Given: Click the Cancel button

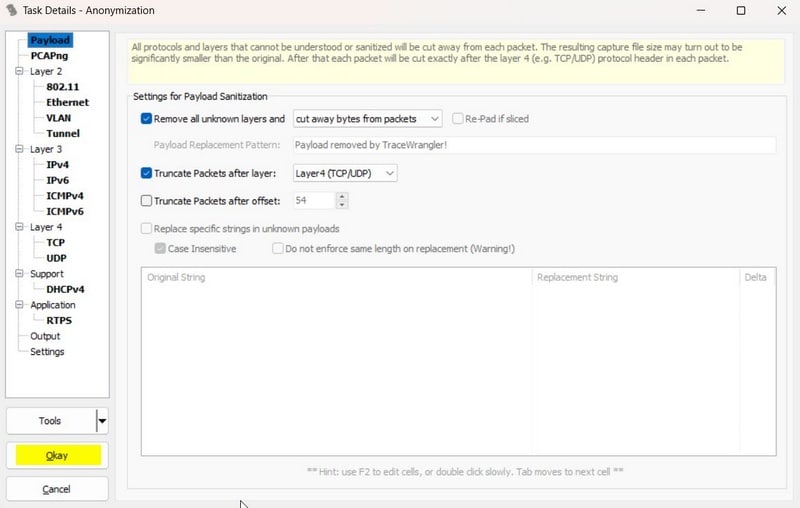Looking at the screenshot, I should [57, 489].
